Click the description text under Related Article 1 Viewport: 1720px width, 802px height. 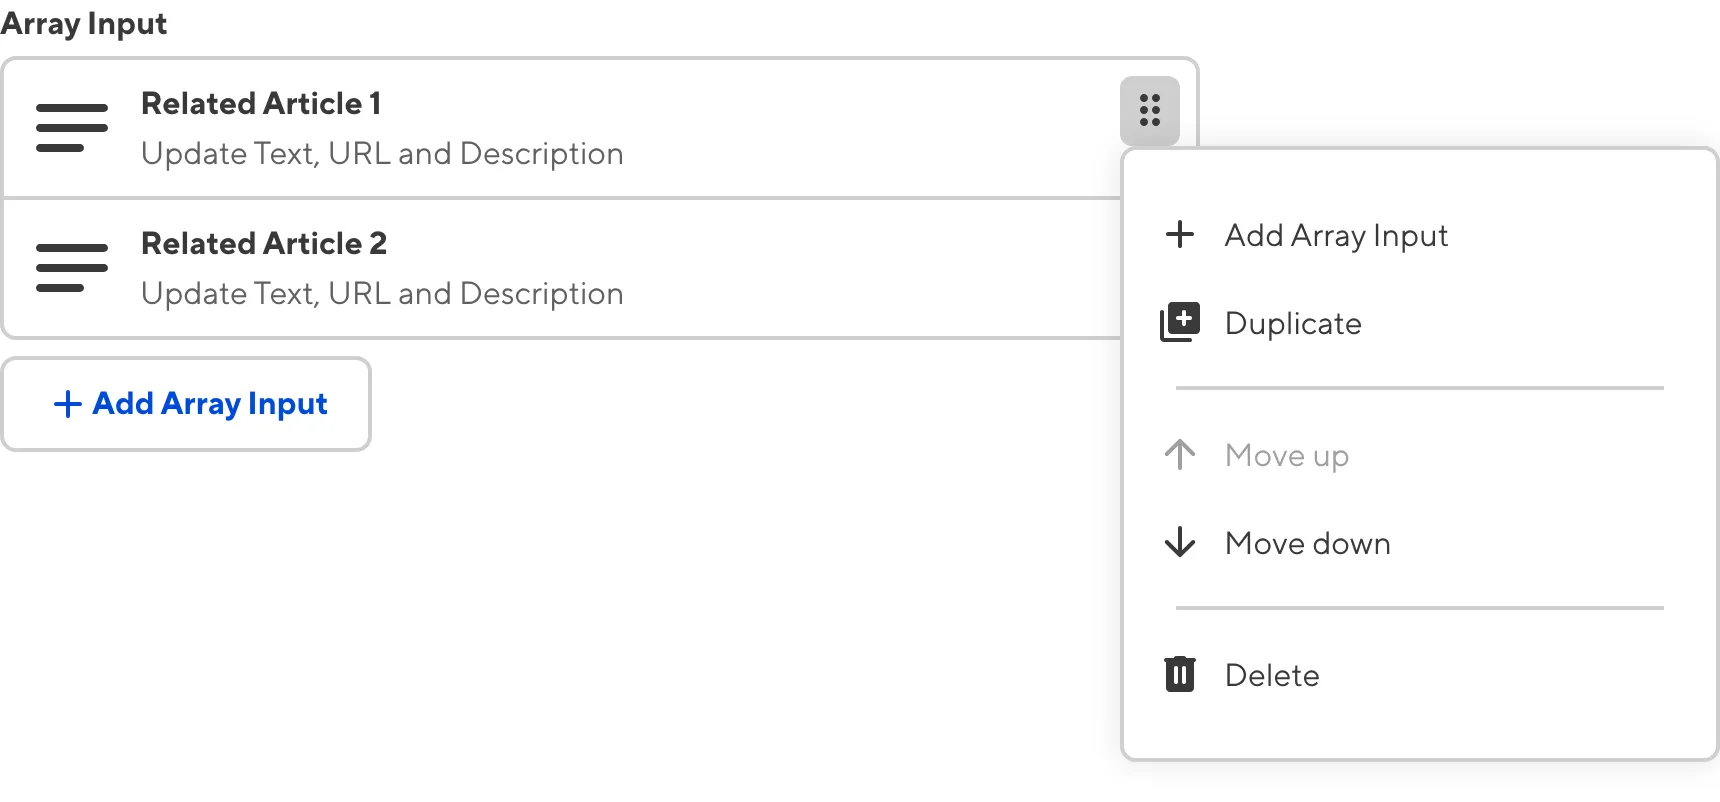(x=382, y=154)
